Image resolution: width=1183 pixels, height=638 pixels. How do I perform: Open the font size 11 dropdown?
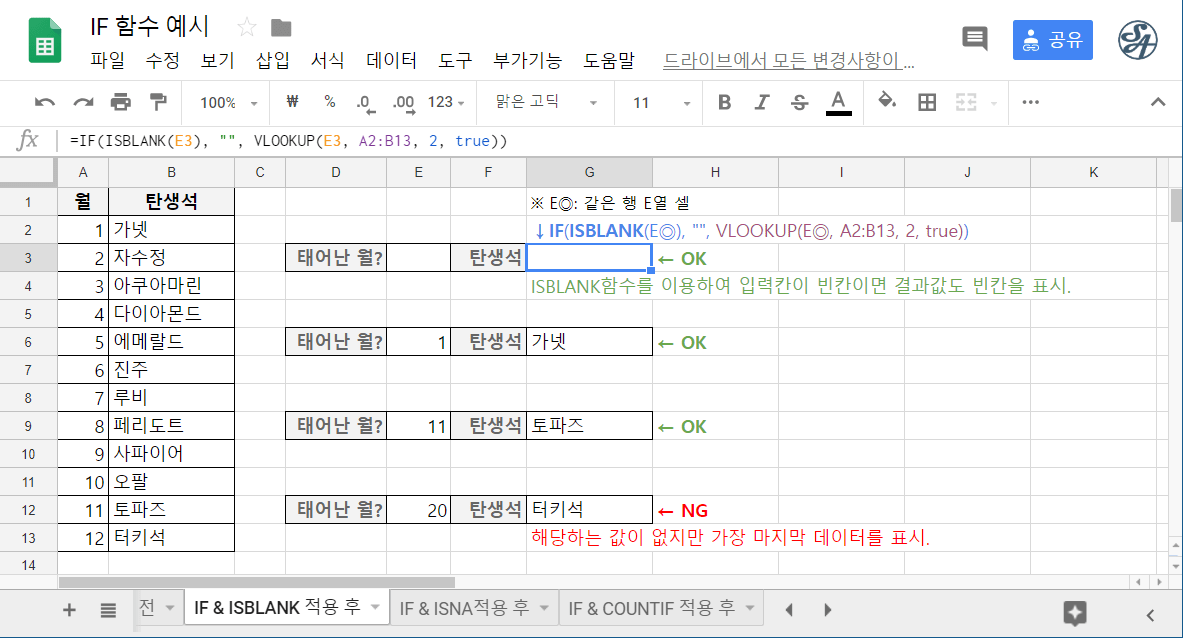(x=661, y=102)
